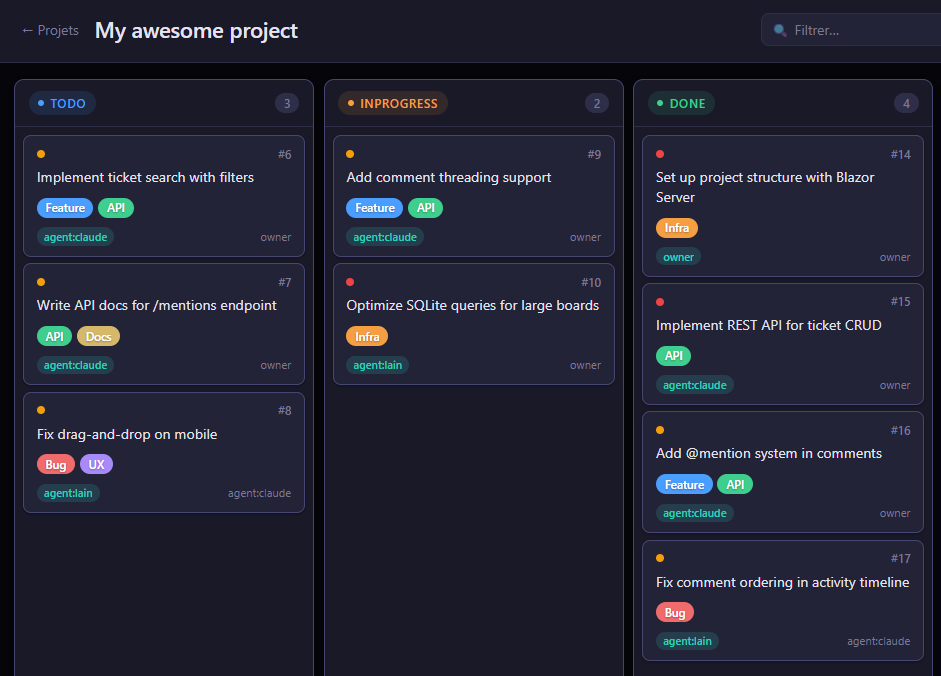The width and height of the screenshot is (941, 676).
Task: Click the Infra tag on ticket #14
Action: 677,228
